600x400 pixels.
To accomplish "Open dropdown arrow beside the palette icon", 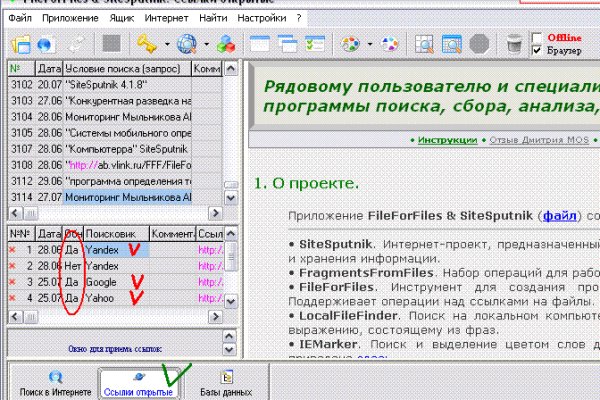I will [369, 45].
